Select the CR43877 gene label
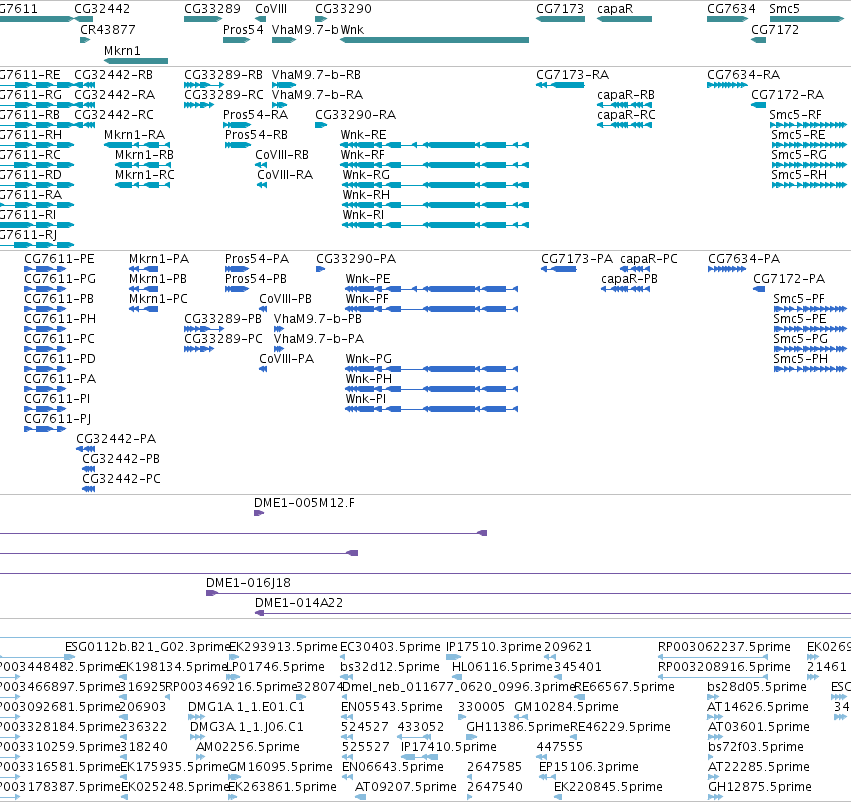851x802 pixels. (x=108, y=29)
